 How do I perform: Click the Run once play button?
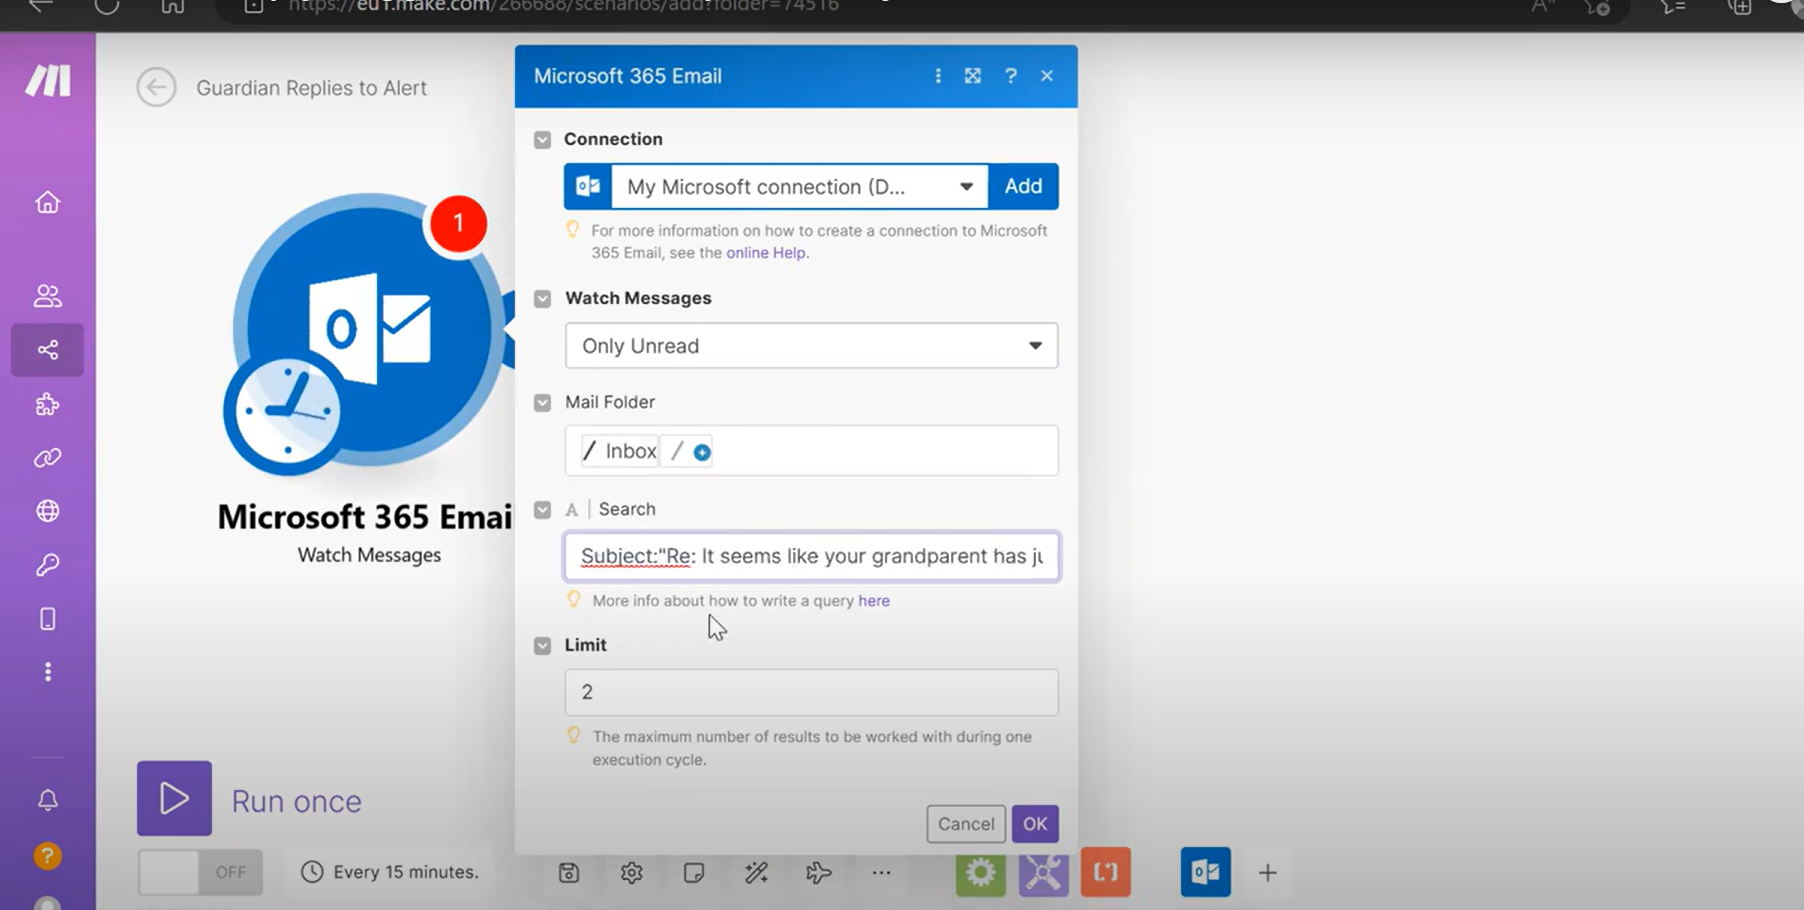coord(174,798)
